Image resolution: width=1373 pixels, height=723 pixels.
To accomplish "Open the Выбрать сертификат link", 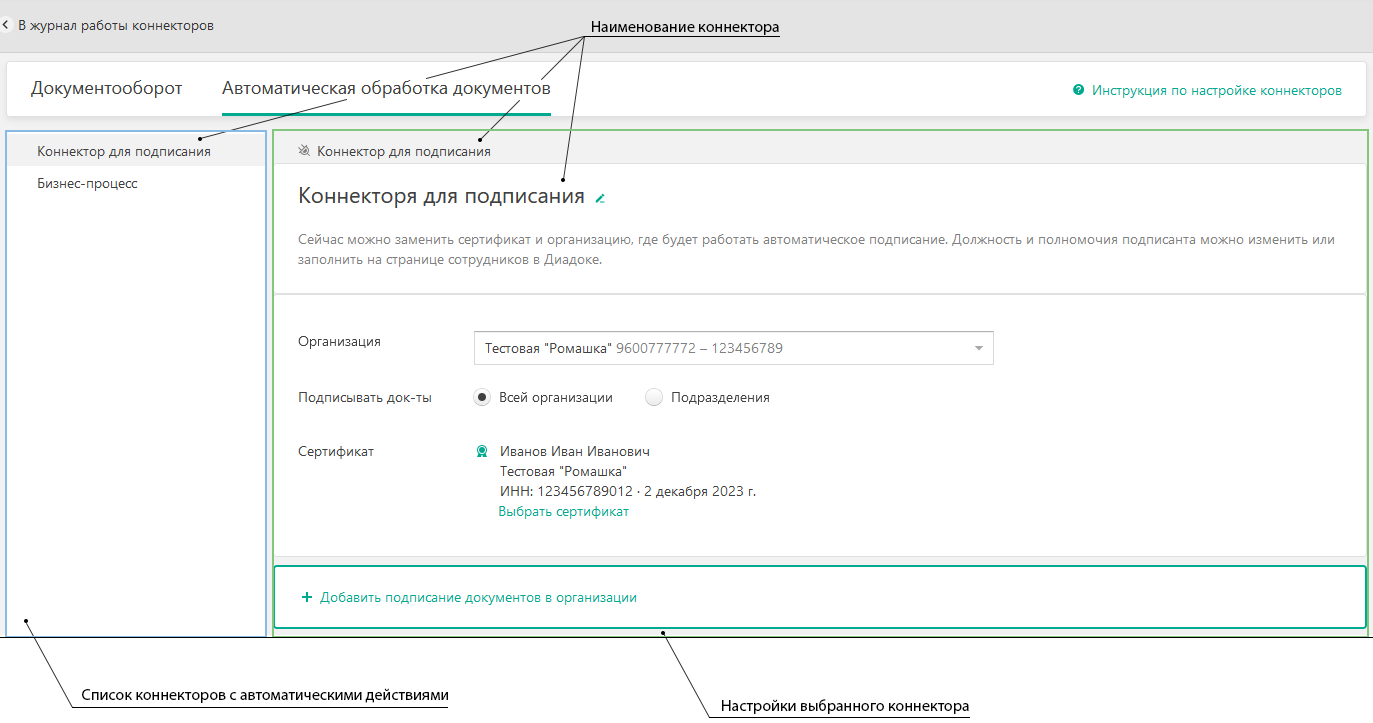I will [564, 511].
